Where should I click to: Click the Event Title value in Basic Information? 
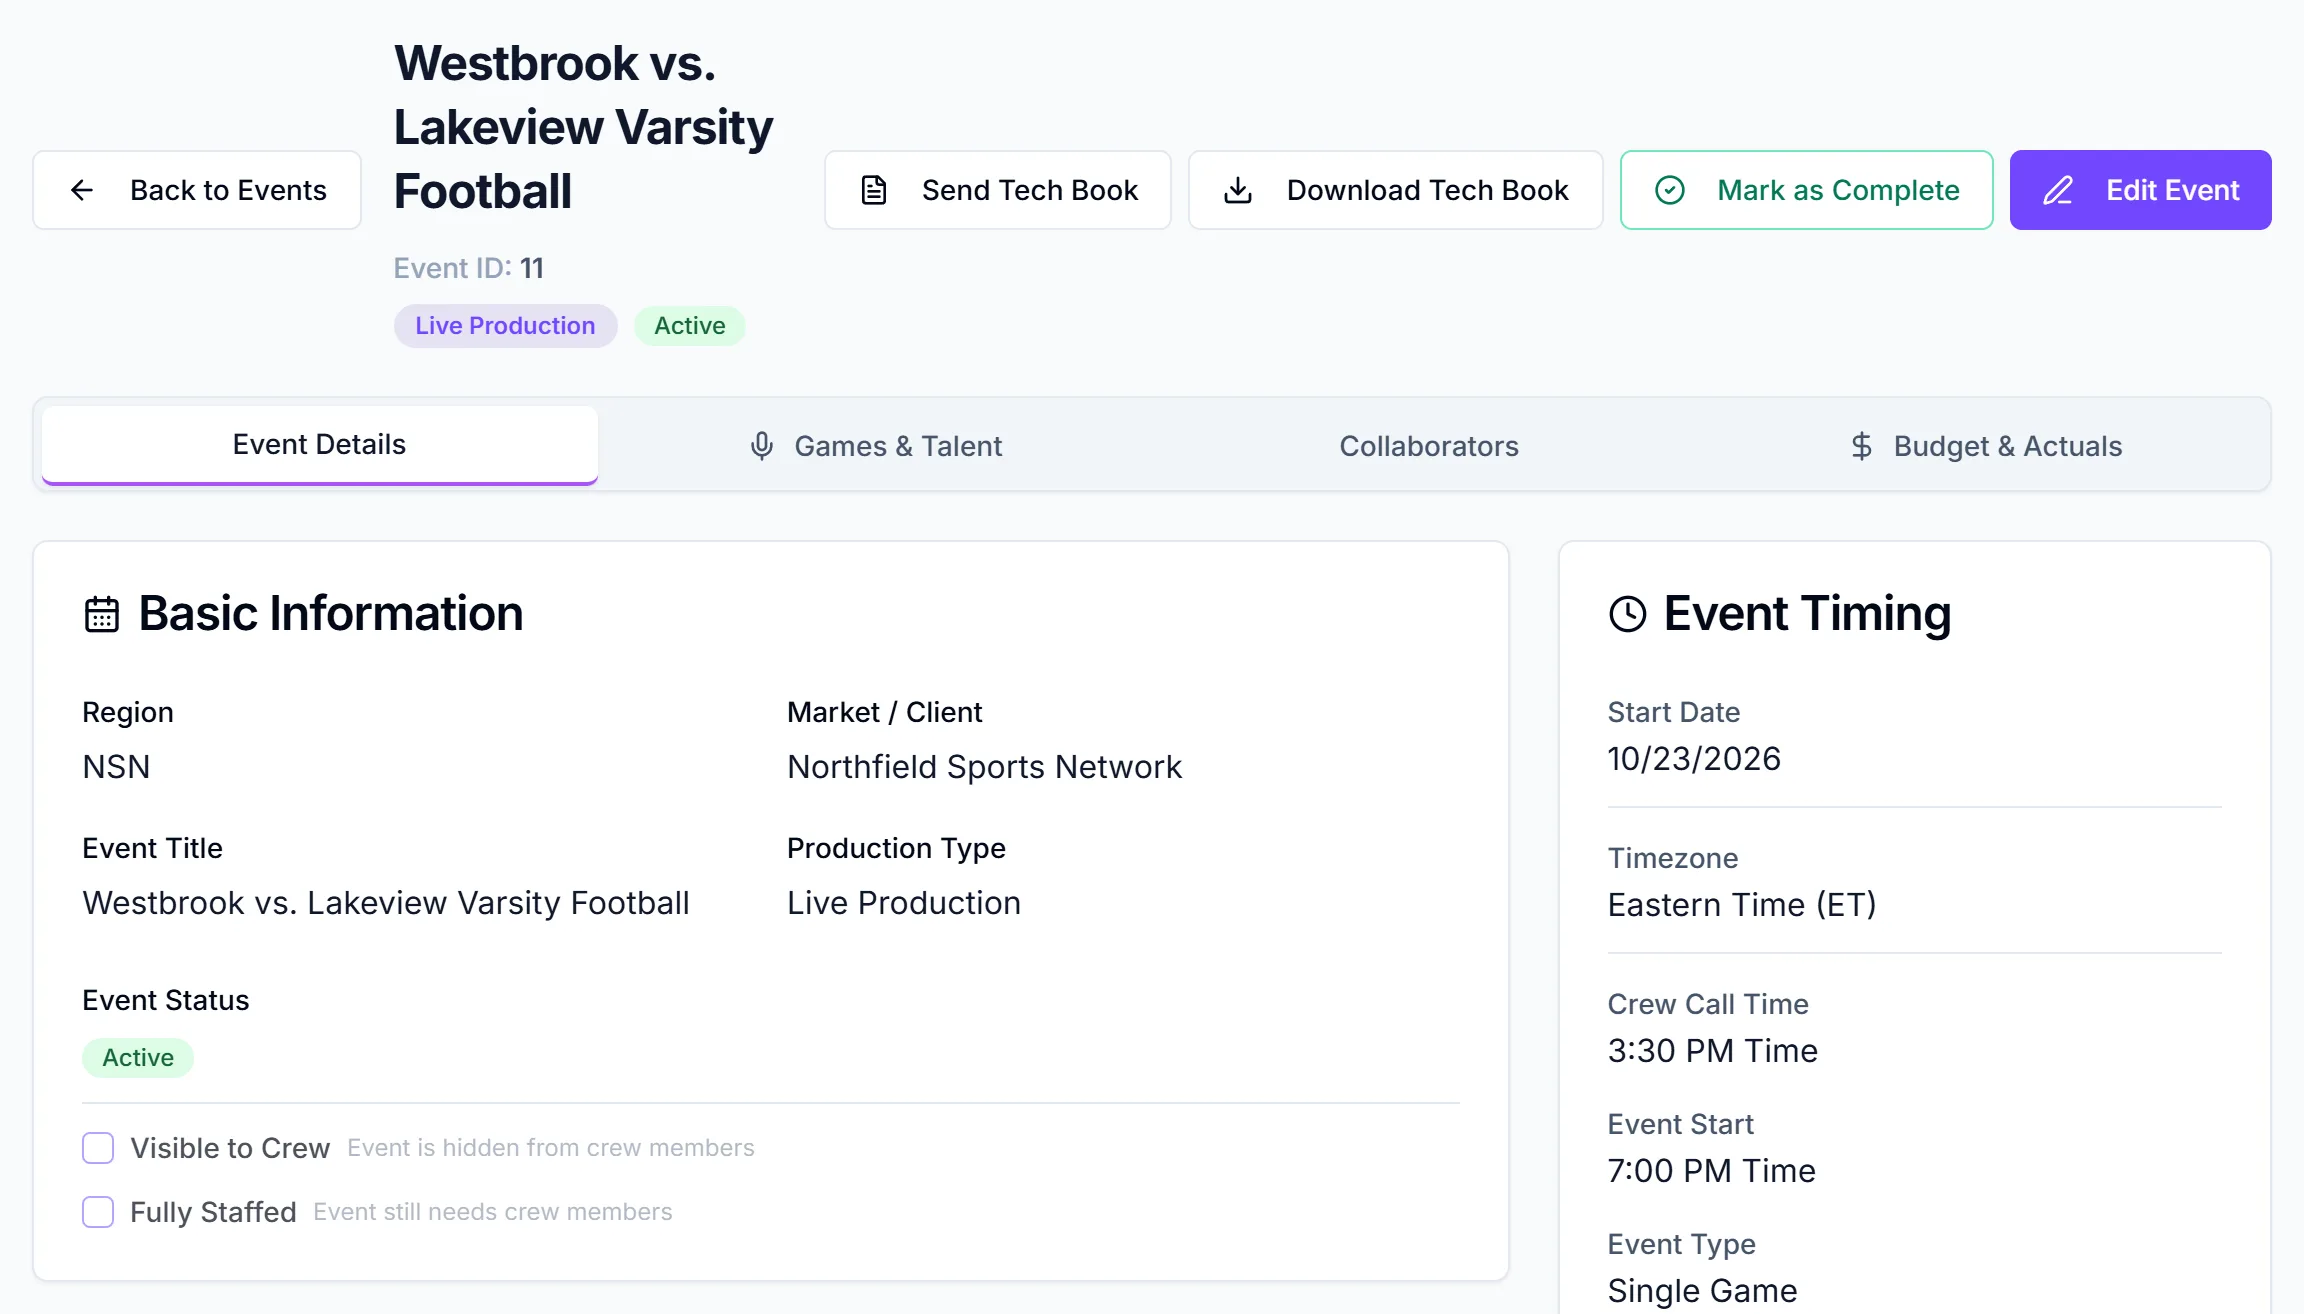(386, 903)
